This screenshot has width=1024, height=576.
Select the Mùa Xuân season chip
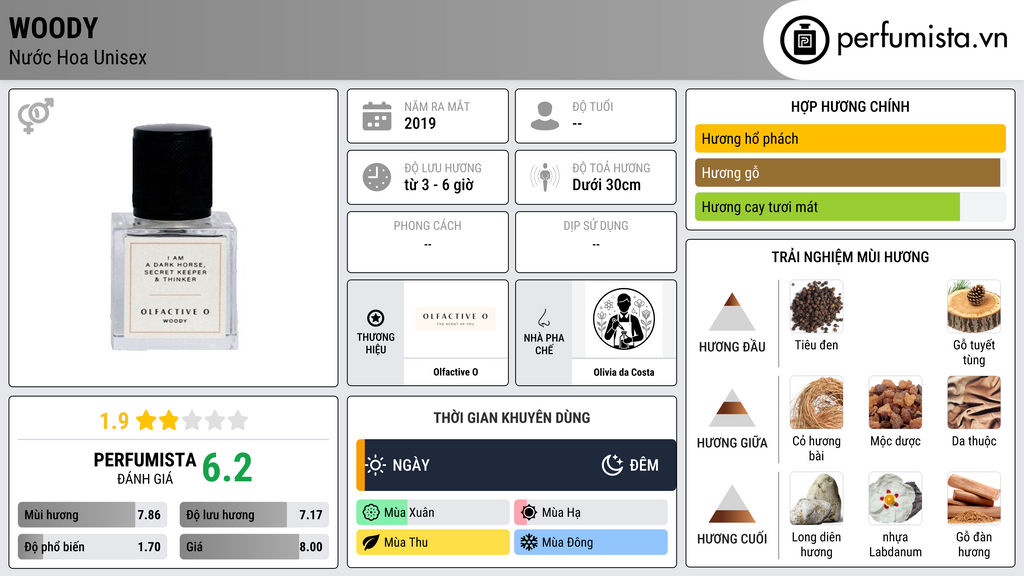[432, 513]
